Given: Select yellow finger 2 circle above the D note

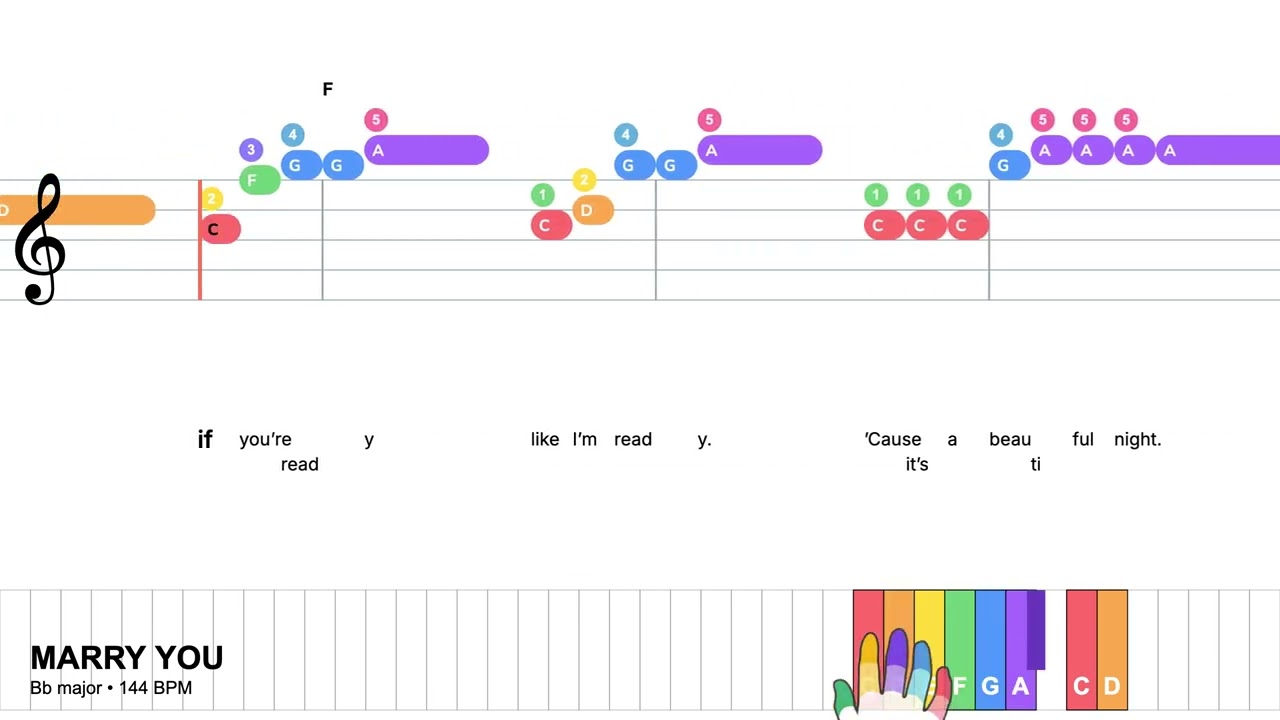Looking at the screenshot, I should 584,180.
